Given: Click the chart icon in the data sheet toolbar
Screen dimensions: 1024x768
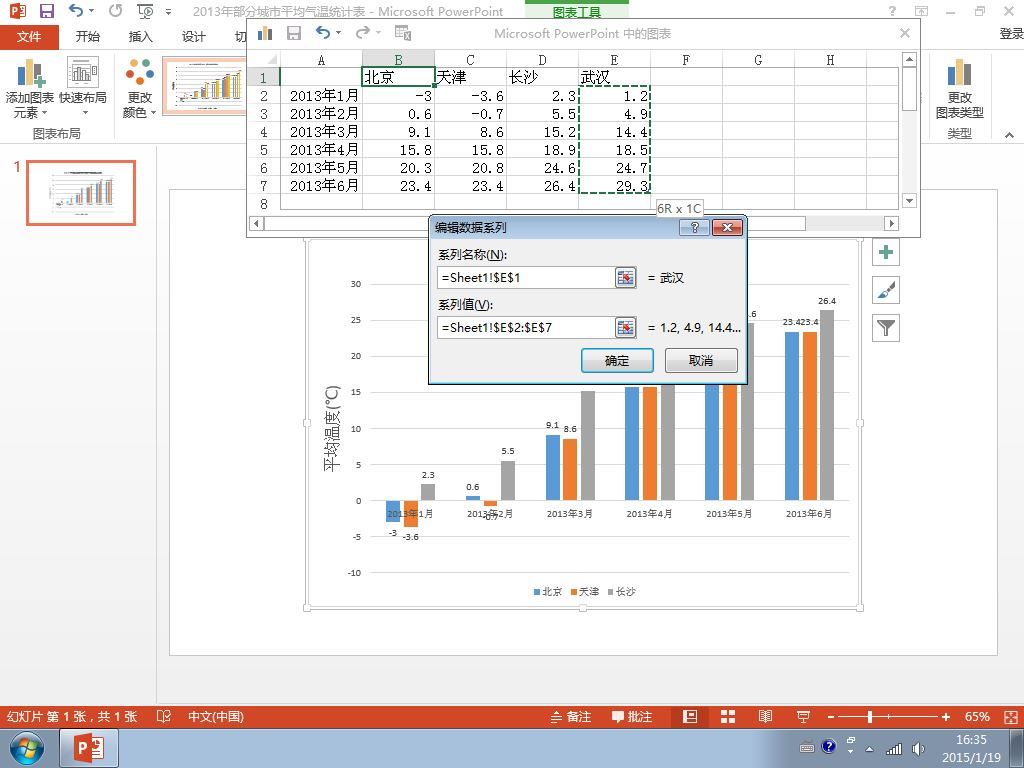Looking at the screenshot, I should tap(265, 33).
